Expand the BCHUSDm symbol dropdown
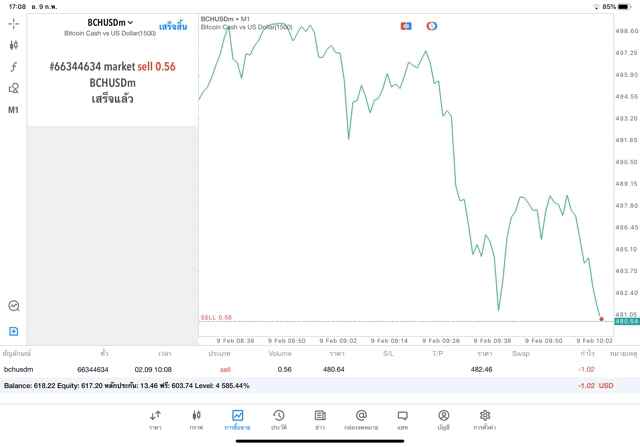 pyautogui.click(x=110, y=23)
